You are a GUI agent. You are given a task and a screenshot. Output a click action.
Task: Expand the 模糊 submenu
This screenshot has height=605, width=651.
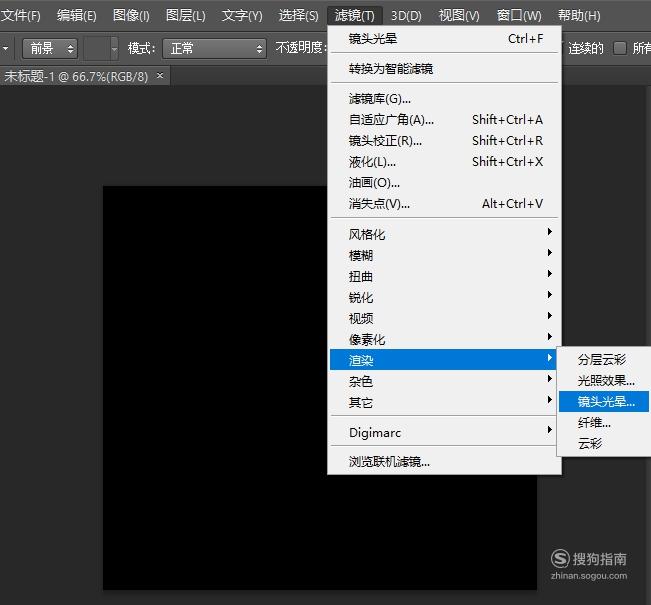click(x=444, y=255)
